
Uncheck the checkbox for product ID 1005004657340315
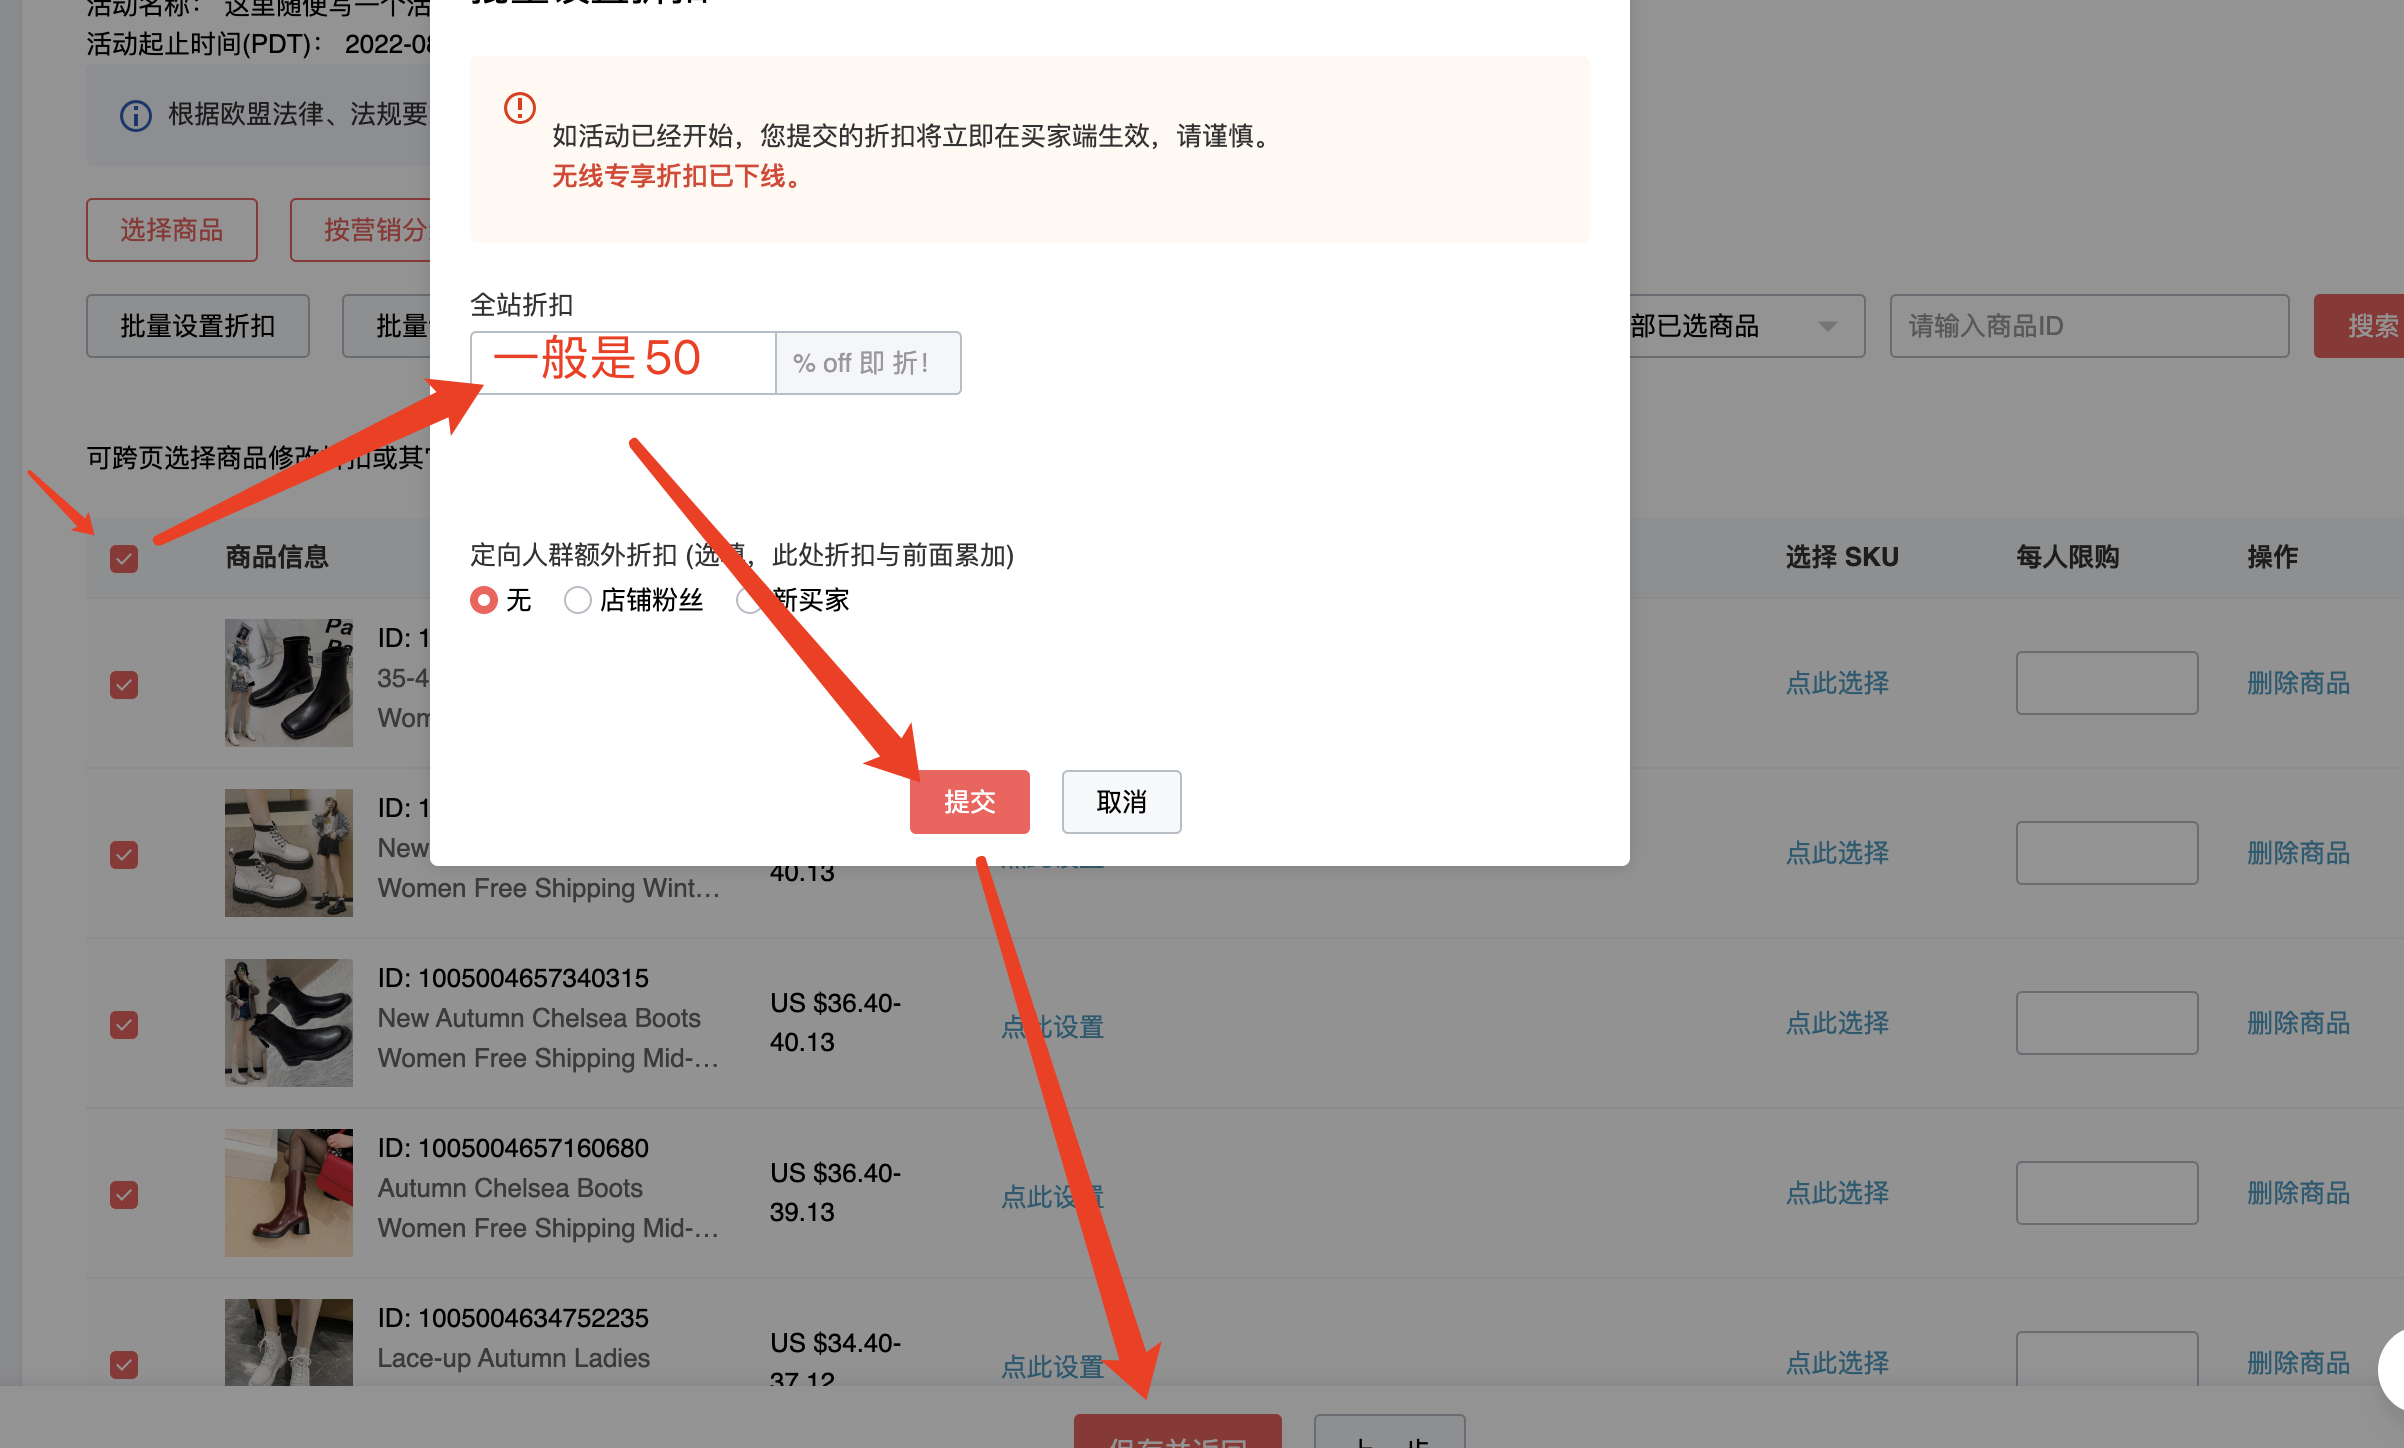click(123, 1025)
